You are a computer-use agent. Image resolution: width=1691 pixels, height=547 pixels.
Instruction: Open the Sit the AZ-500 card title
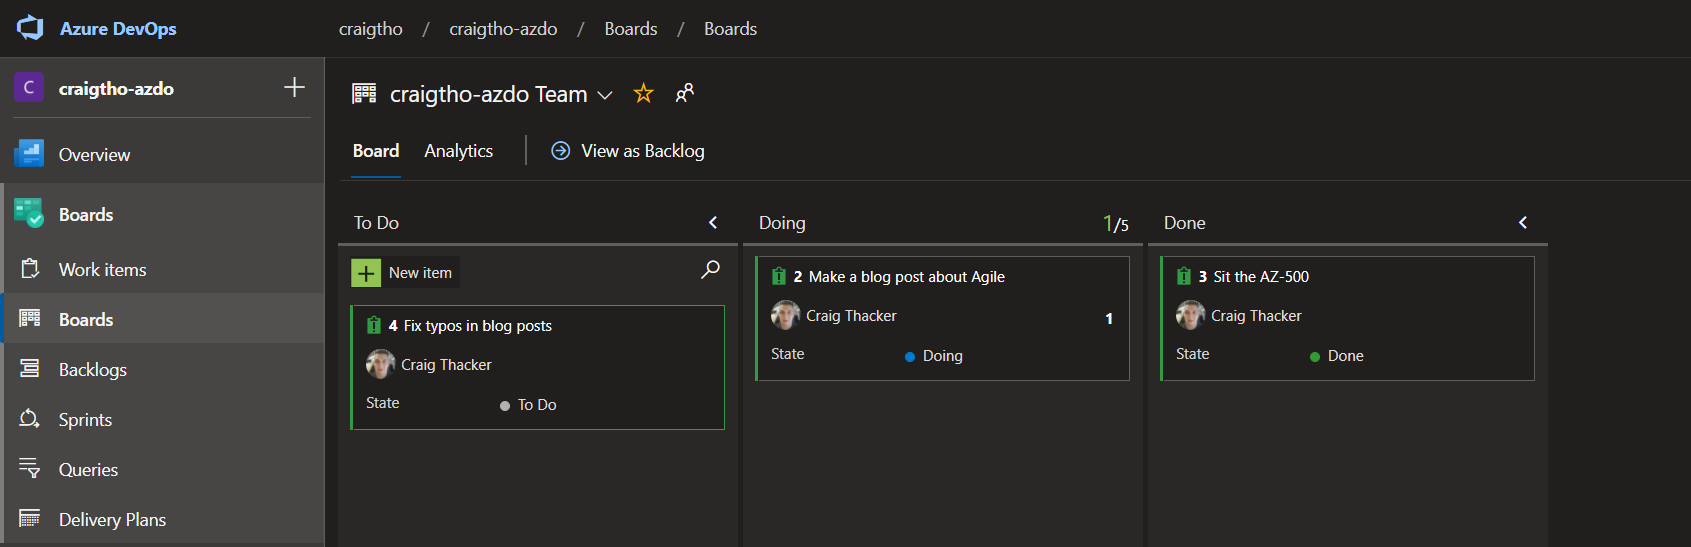[1261, 277]
